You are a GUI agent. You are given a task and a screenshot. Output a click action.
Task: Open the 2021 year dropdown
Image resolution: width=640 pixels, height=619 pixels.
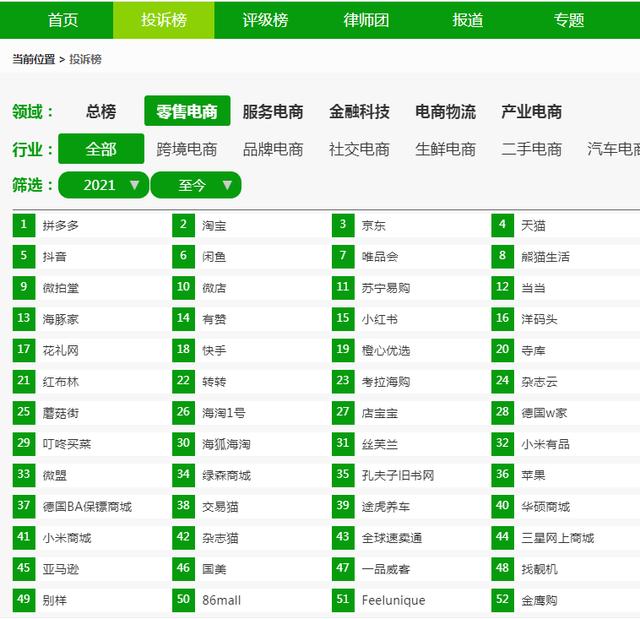(x=103, y=185)
